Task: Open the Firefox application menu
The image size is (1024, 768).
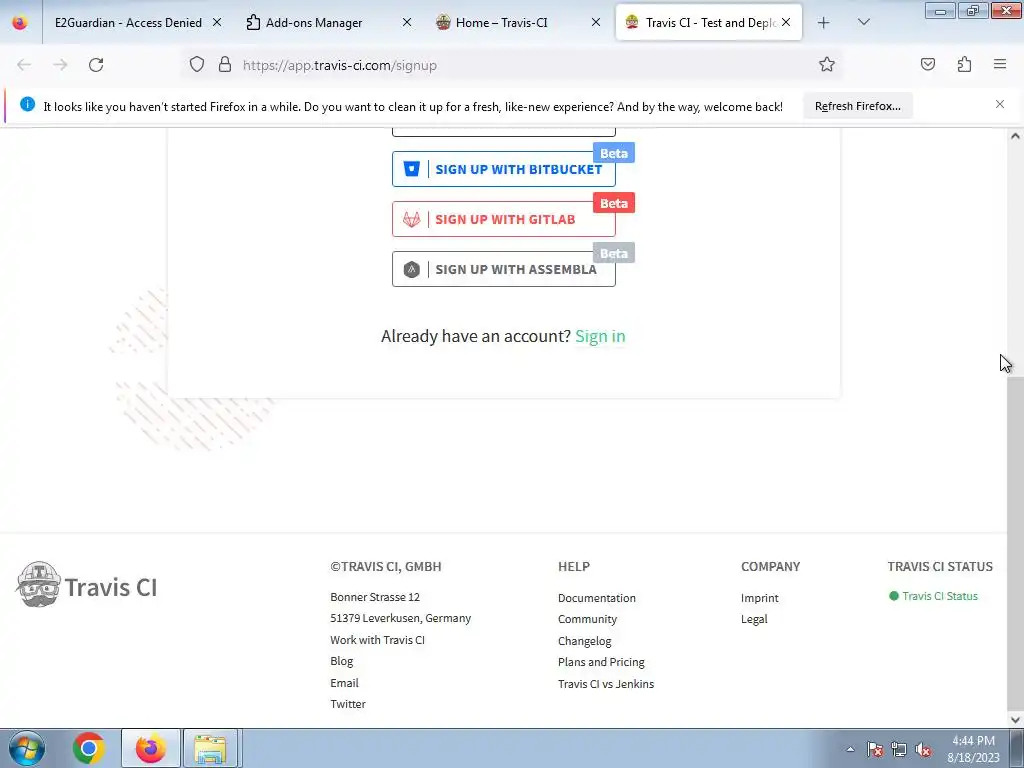Action: pos(1000,64)
